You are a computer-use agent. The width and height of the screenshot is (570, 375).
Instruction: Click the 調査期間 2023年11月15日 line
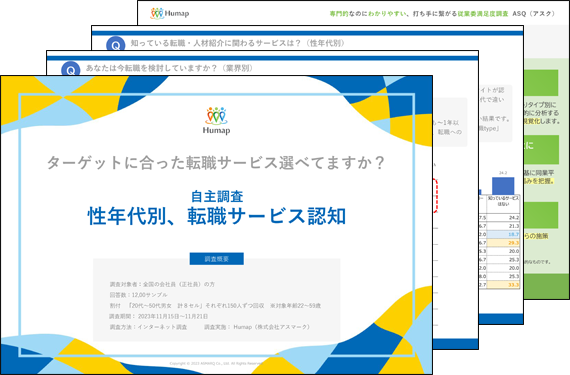pos(159,316)
